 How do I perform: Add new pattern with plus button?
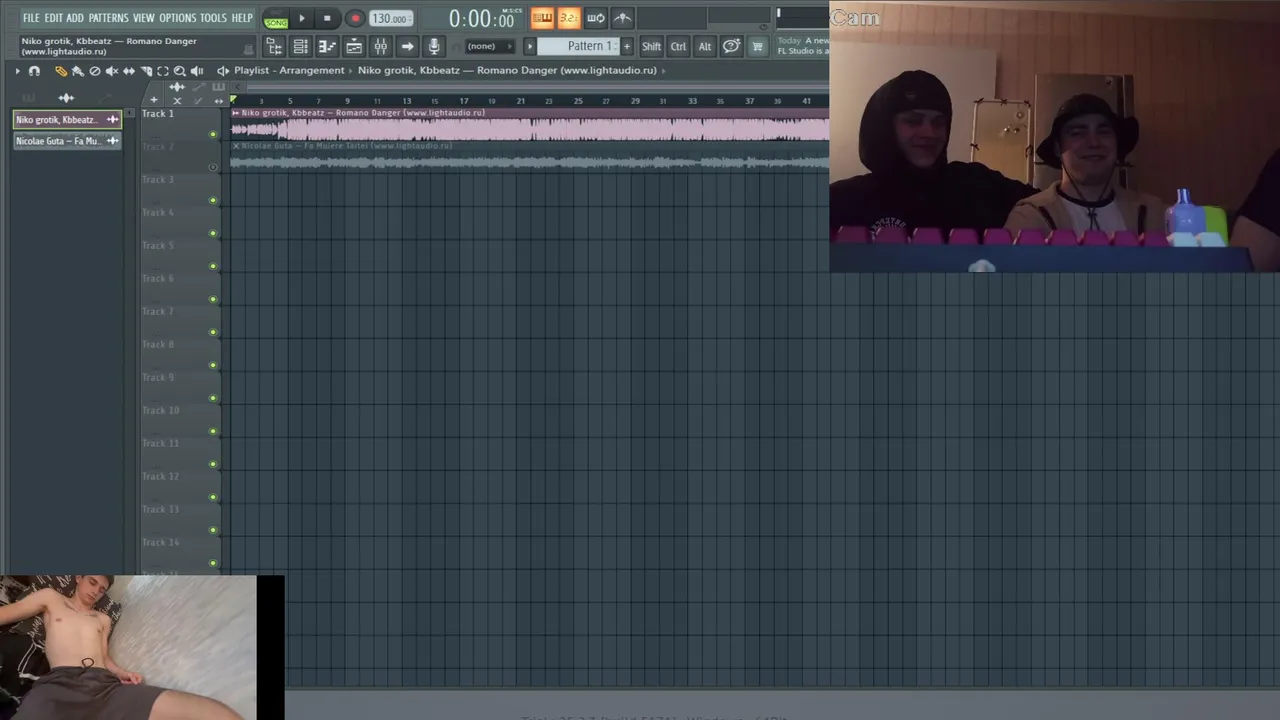click(627, 46)
